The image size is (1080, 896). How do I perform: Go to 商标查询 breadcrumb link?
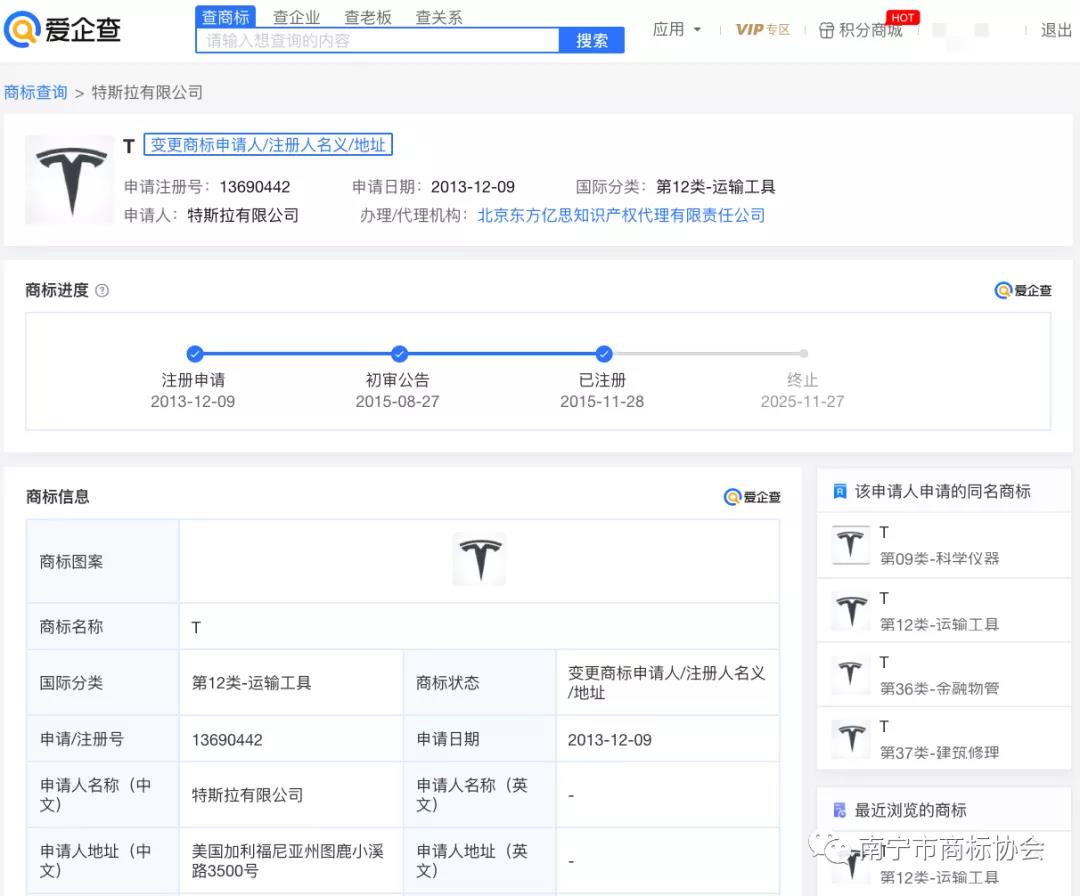point(35,92)
